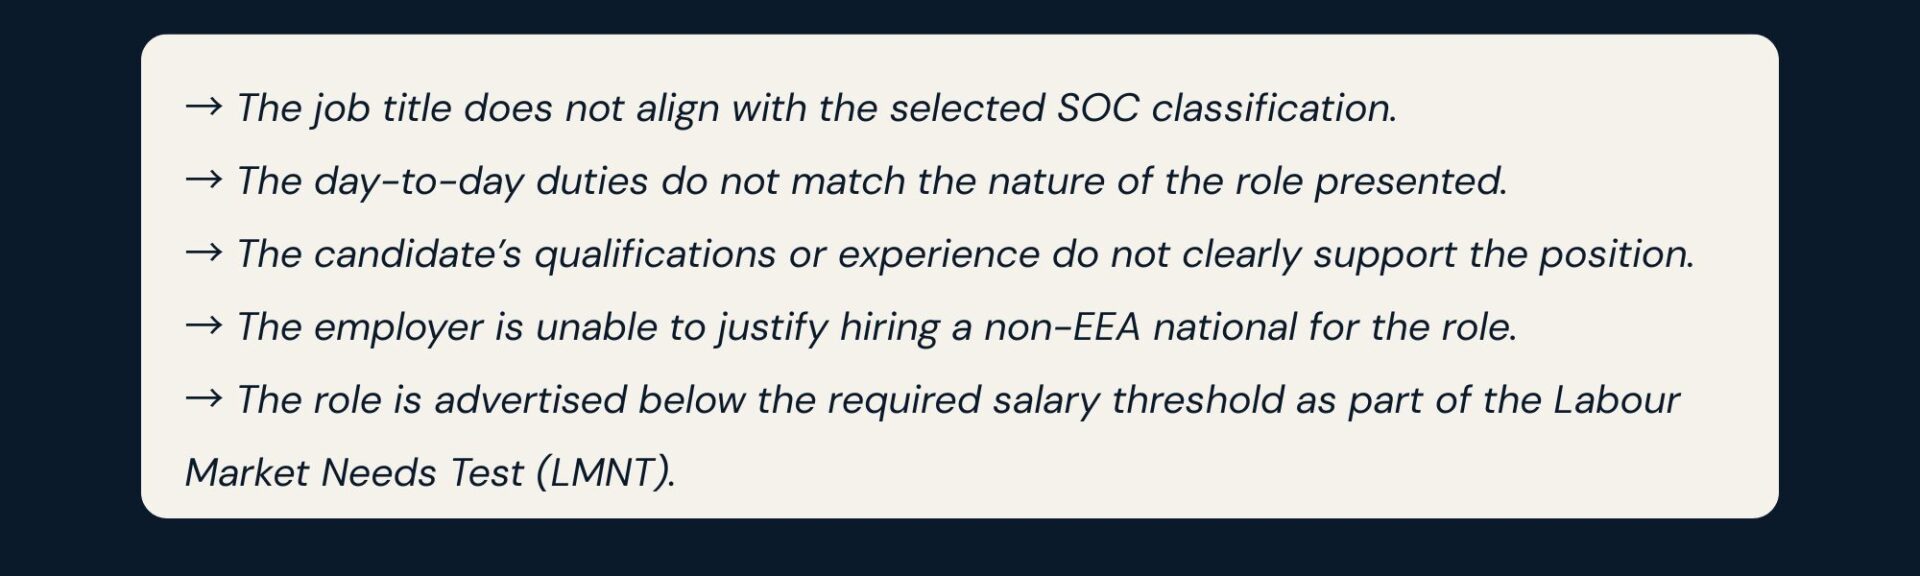Click the arrow before 'The job title'
This screenshot has height=576, width=1920.
pyautogui.click(x=203, y=107)
